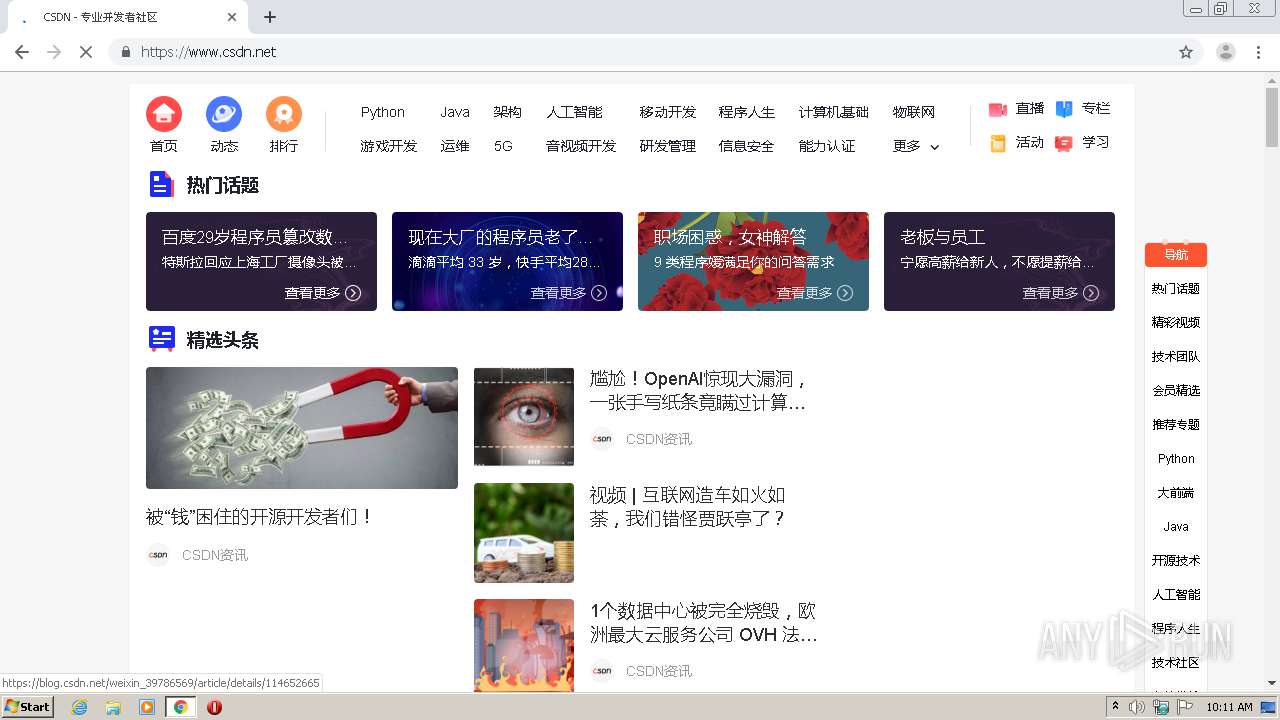Open the 专栏 column icon
Viewport: 1280px width, 720px height.
pyautogui.click(x=1064, y=109)
